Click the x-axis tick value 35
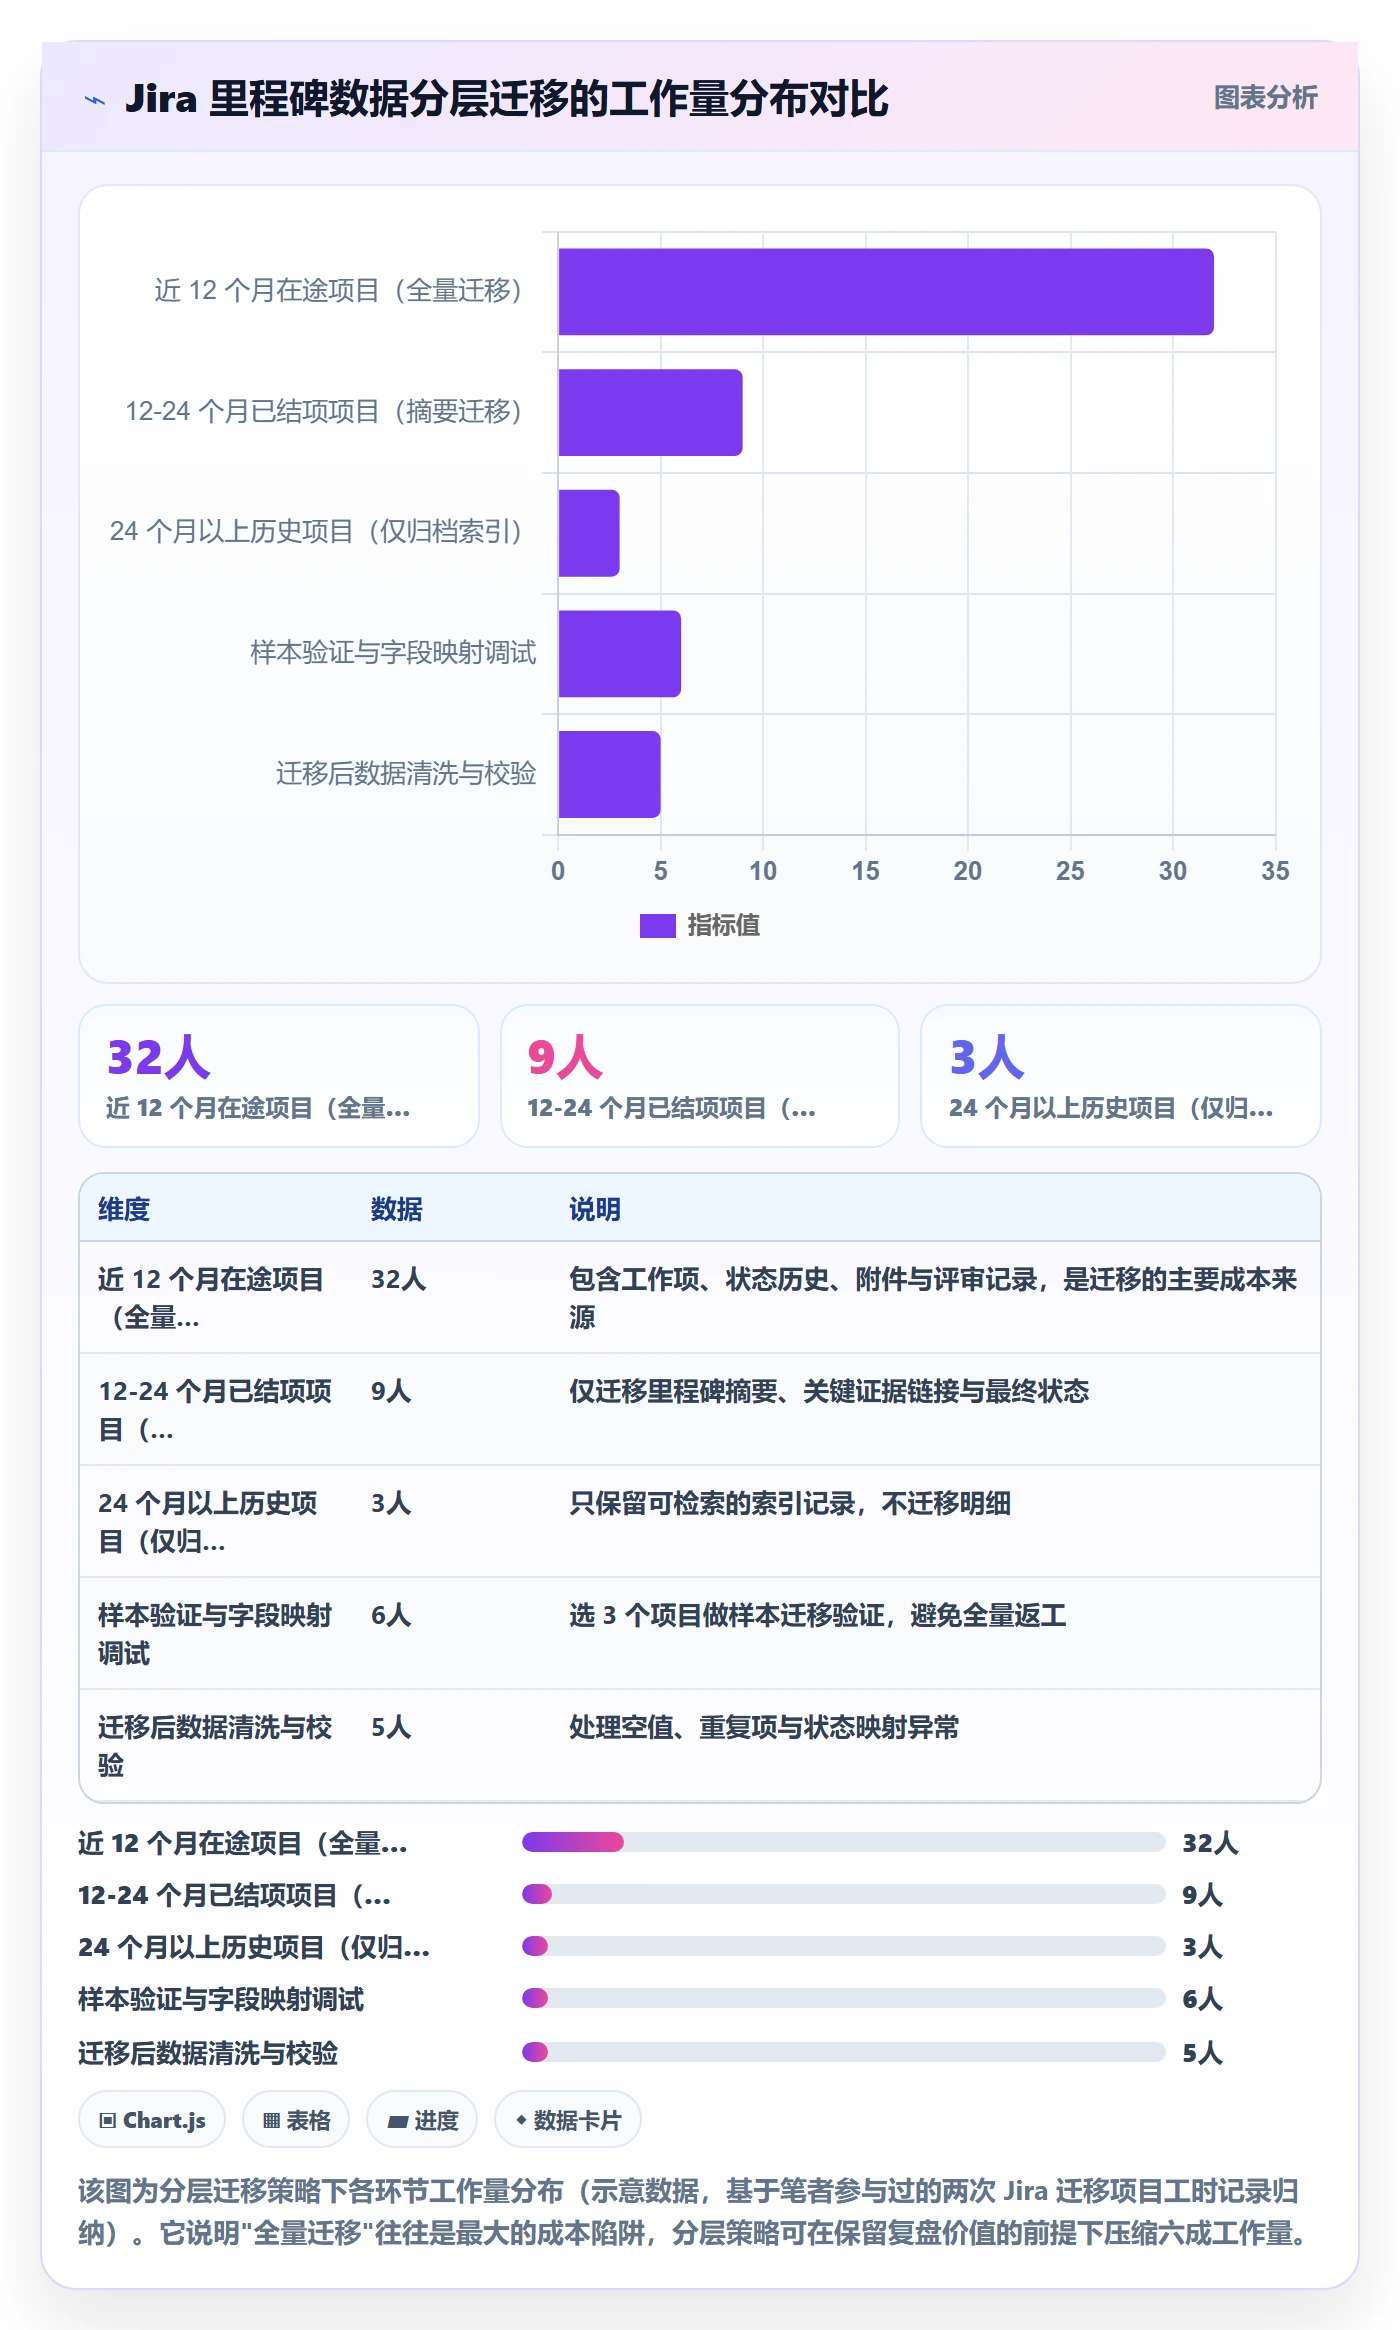This screenshot has height=2330, width=1400. click(x=1275, y=871)
